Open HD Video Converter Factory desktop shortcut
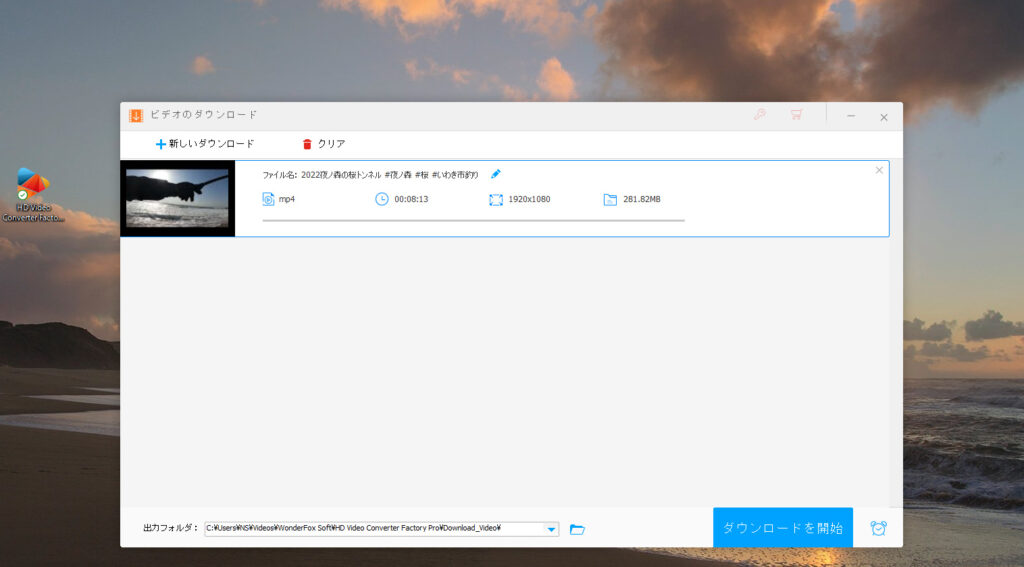The image size is (1024, 567). (x=32, y=194)
